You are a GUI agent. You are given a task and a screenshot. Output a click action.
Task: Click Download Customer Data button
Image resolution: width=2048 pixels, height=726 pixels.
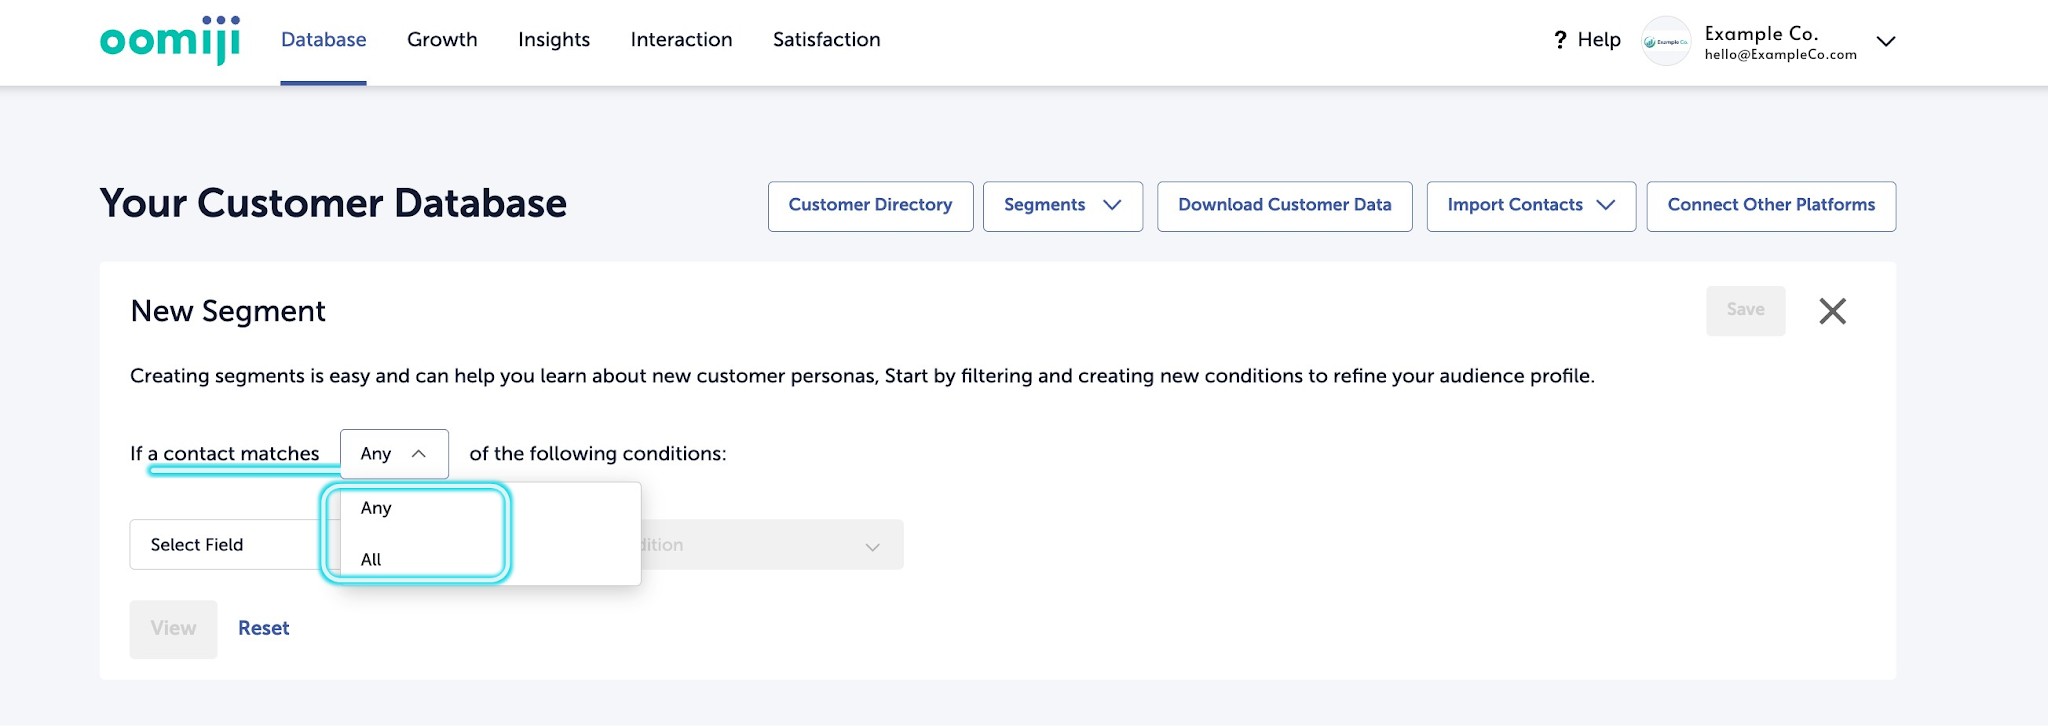[1284, 205]
